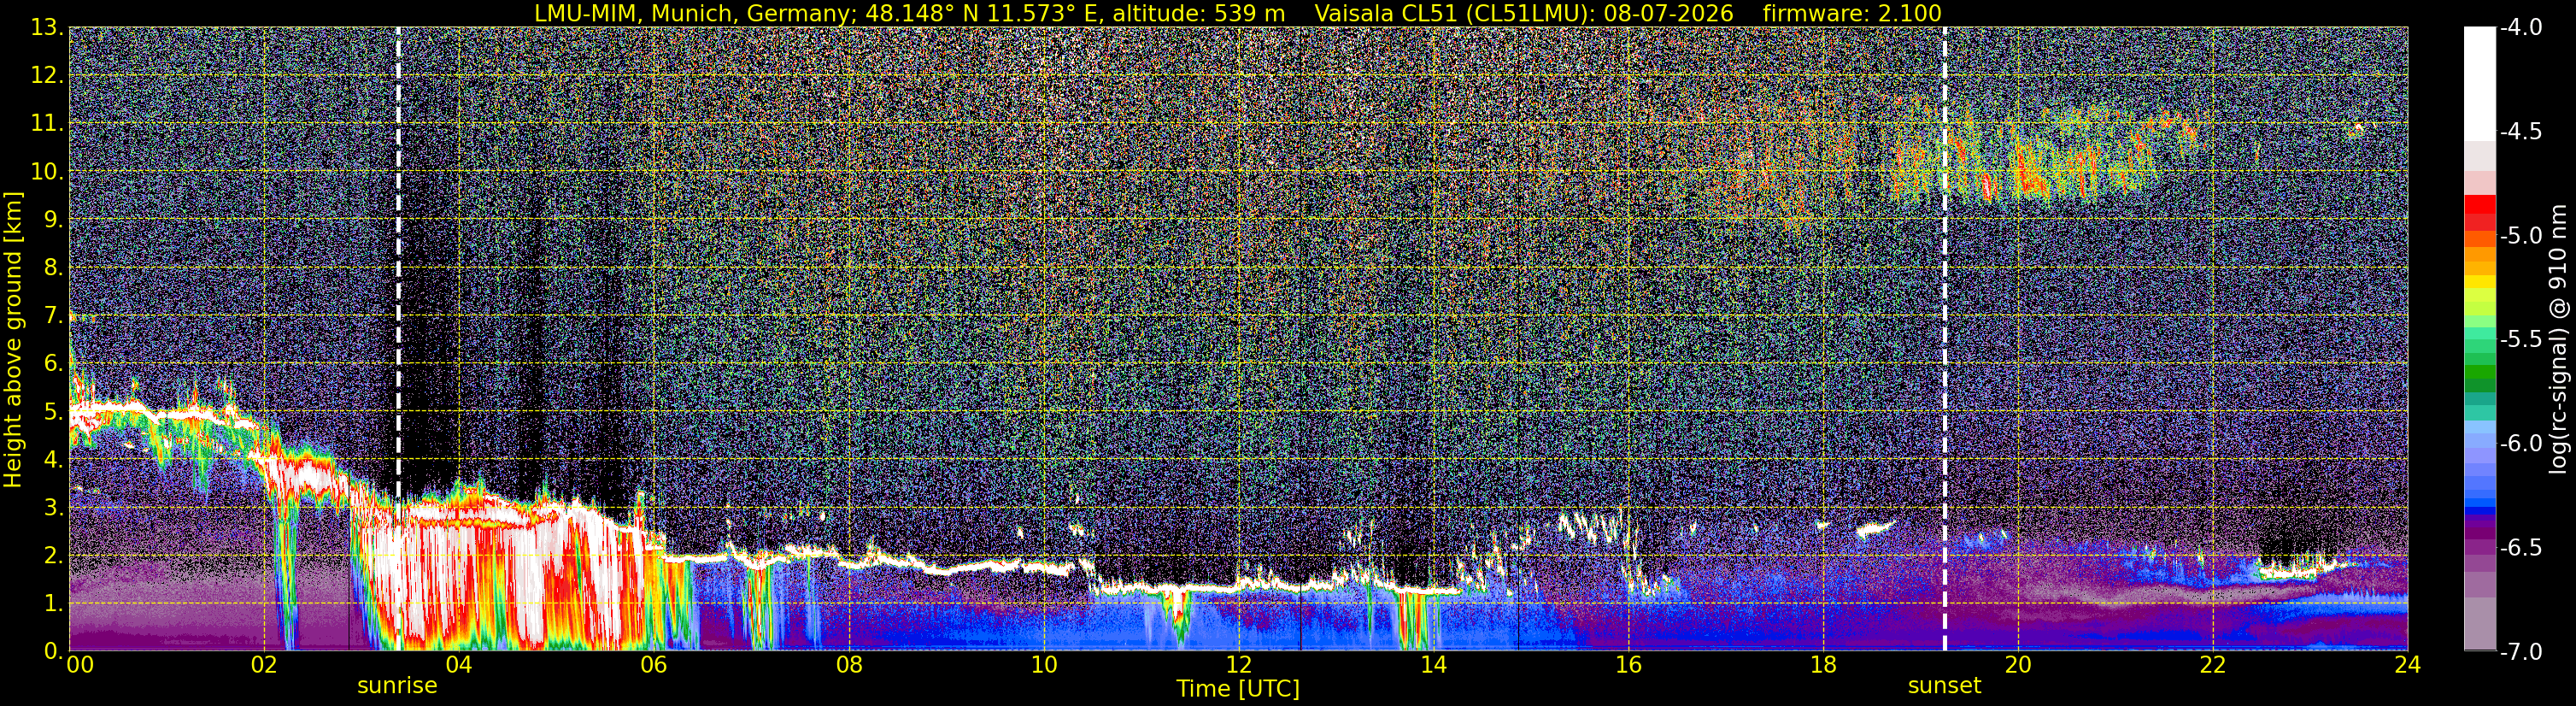
Task: Click the colorbar tick label "-4.0"
Action: click(2521, 28)
